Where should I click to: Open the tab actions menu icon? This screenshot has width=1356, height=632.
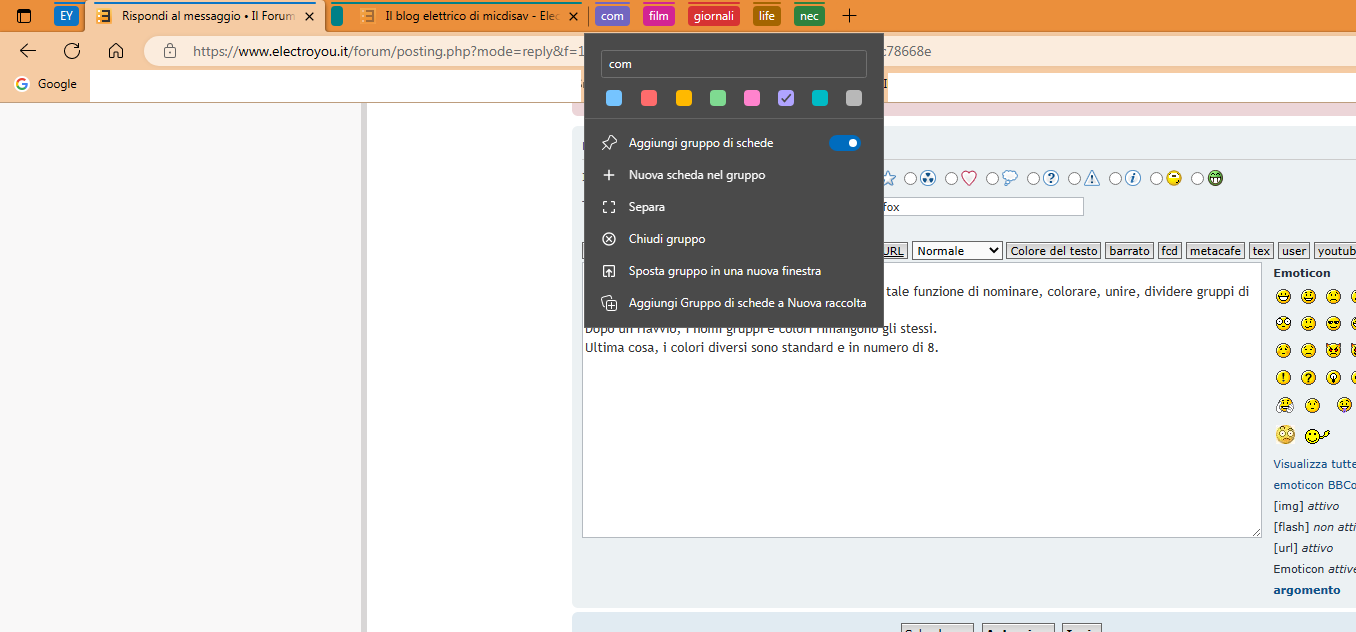pos(24,16)
